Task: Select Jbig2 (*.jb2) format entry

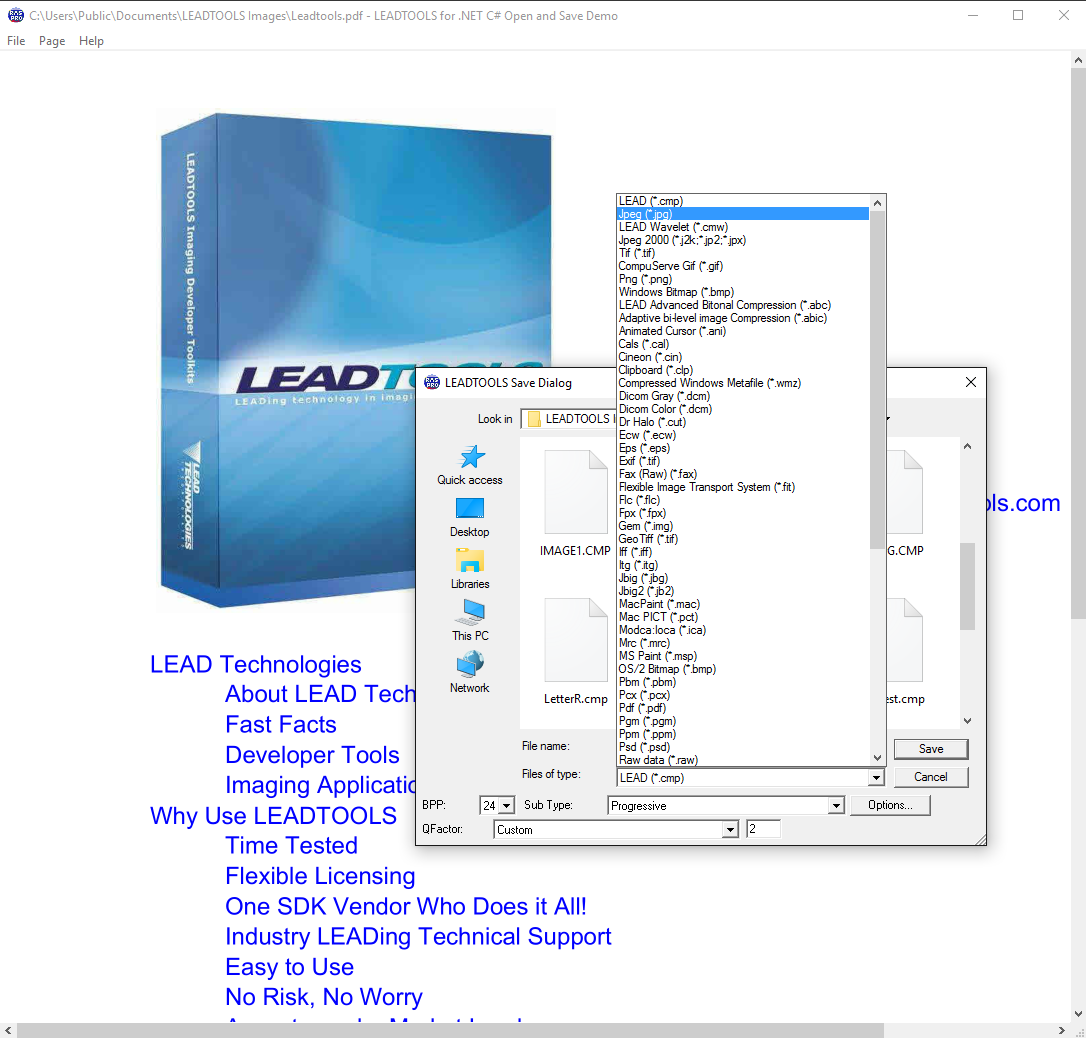Action: 742,591
